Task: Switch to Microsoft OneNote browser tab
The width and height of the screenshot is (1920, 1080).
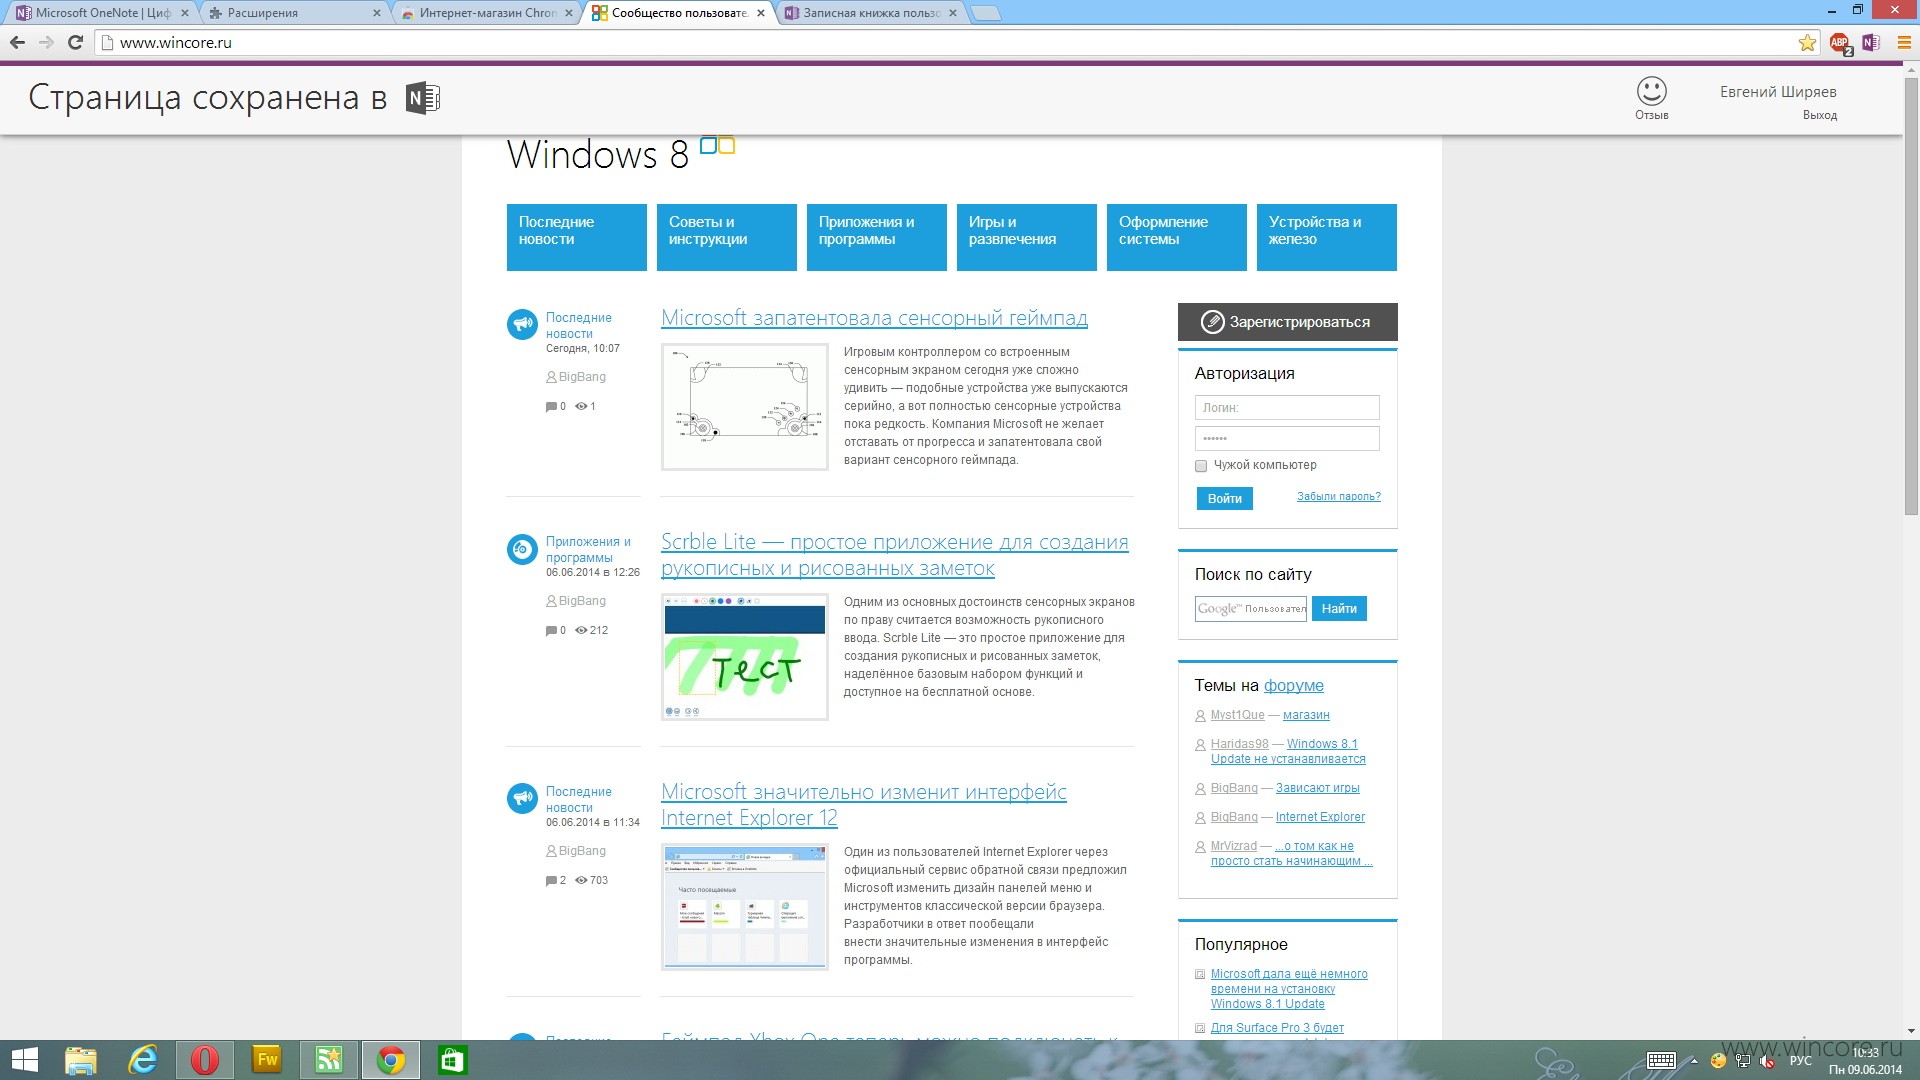Action: [102, 13]
